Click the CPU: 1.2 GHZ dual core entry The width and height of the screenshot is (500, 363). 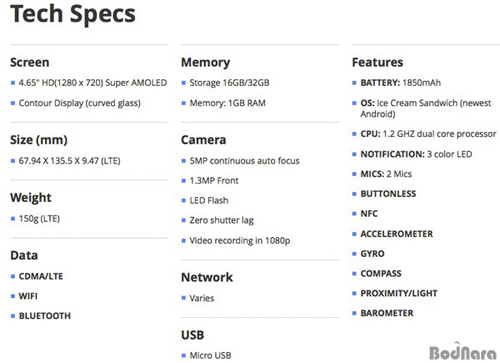coord(428,134)
